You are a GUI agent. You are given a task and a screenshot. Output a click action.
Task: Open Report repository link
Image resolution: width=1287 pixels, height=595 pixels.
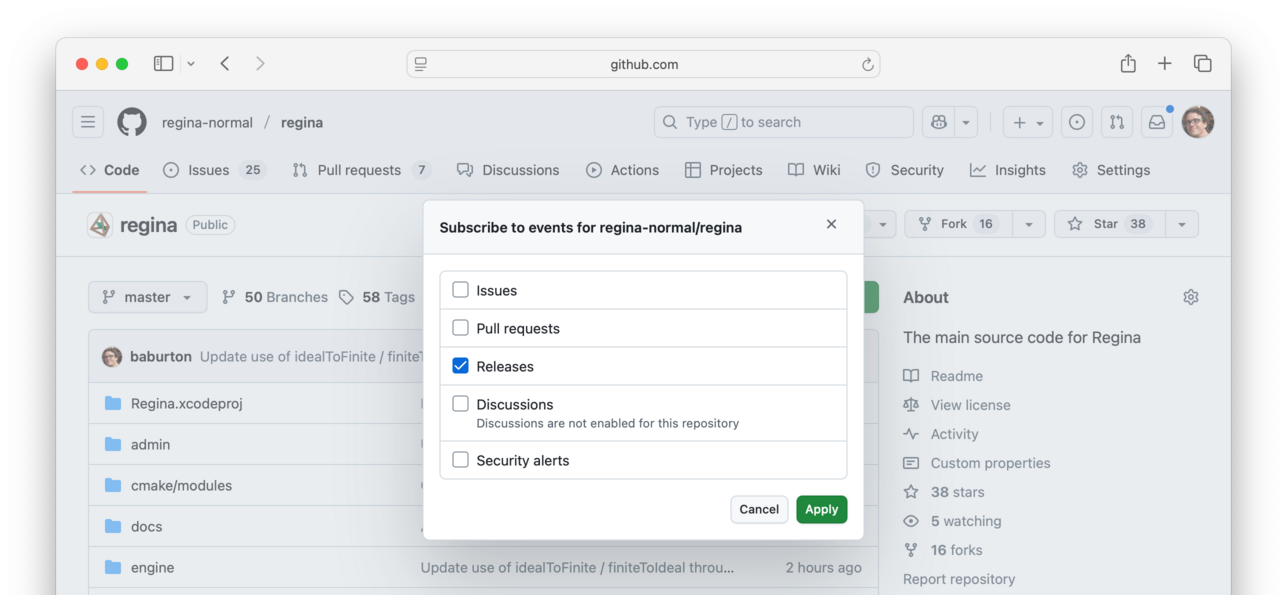959,579
